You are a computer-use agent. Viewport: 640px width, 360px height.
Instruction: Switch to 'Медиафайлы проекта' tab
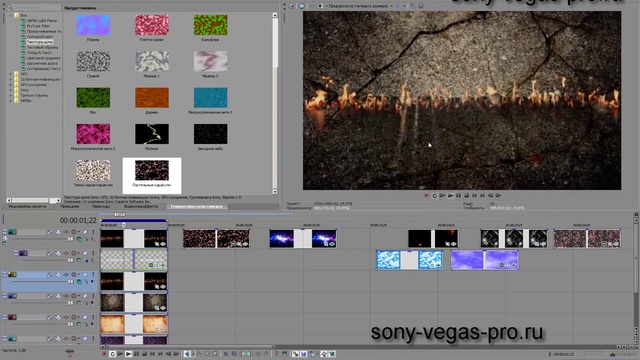(27, 207)
